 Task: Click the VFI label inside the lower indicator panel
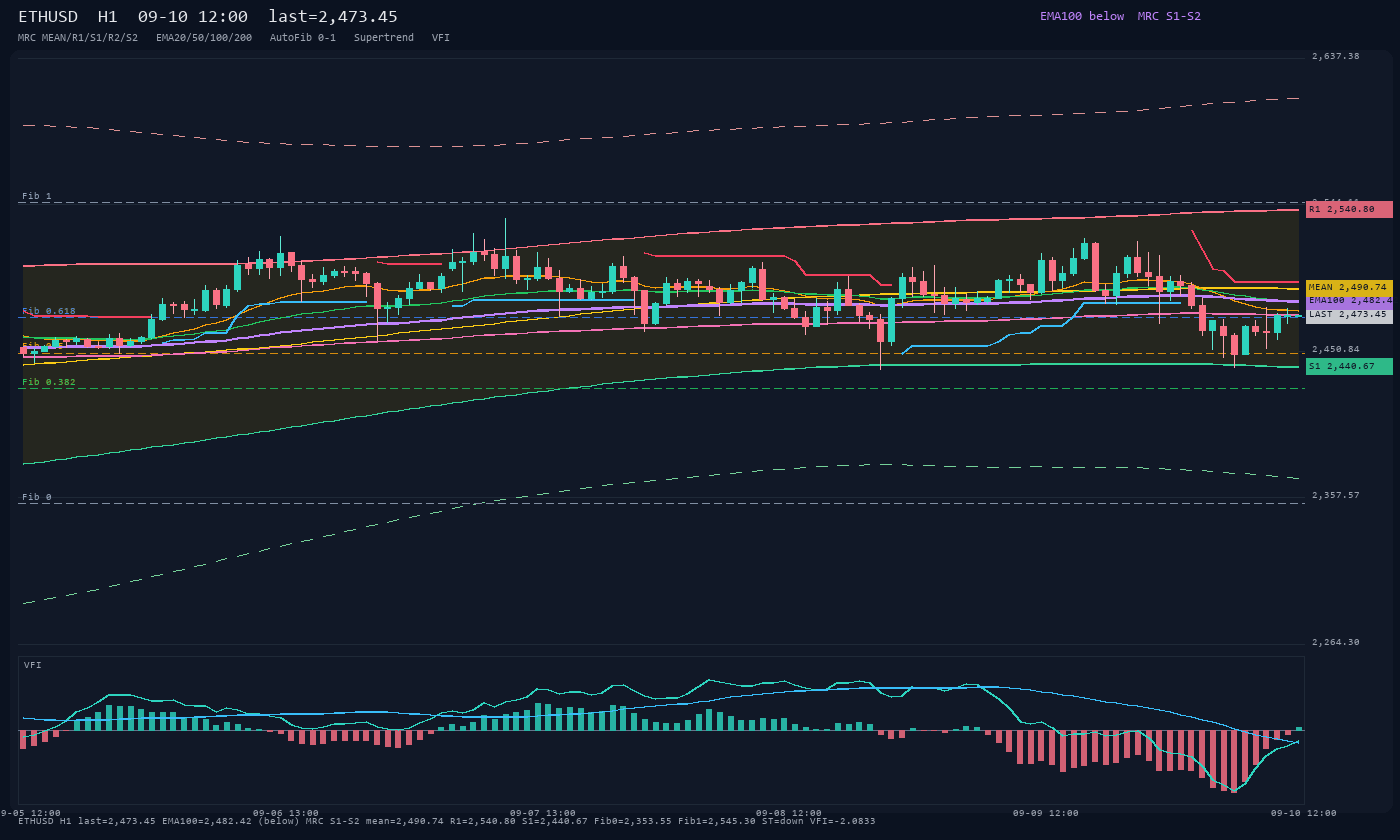point(33,665)
